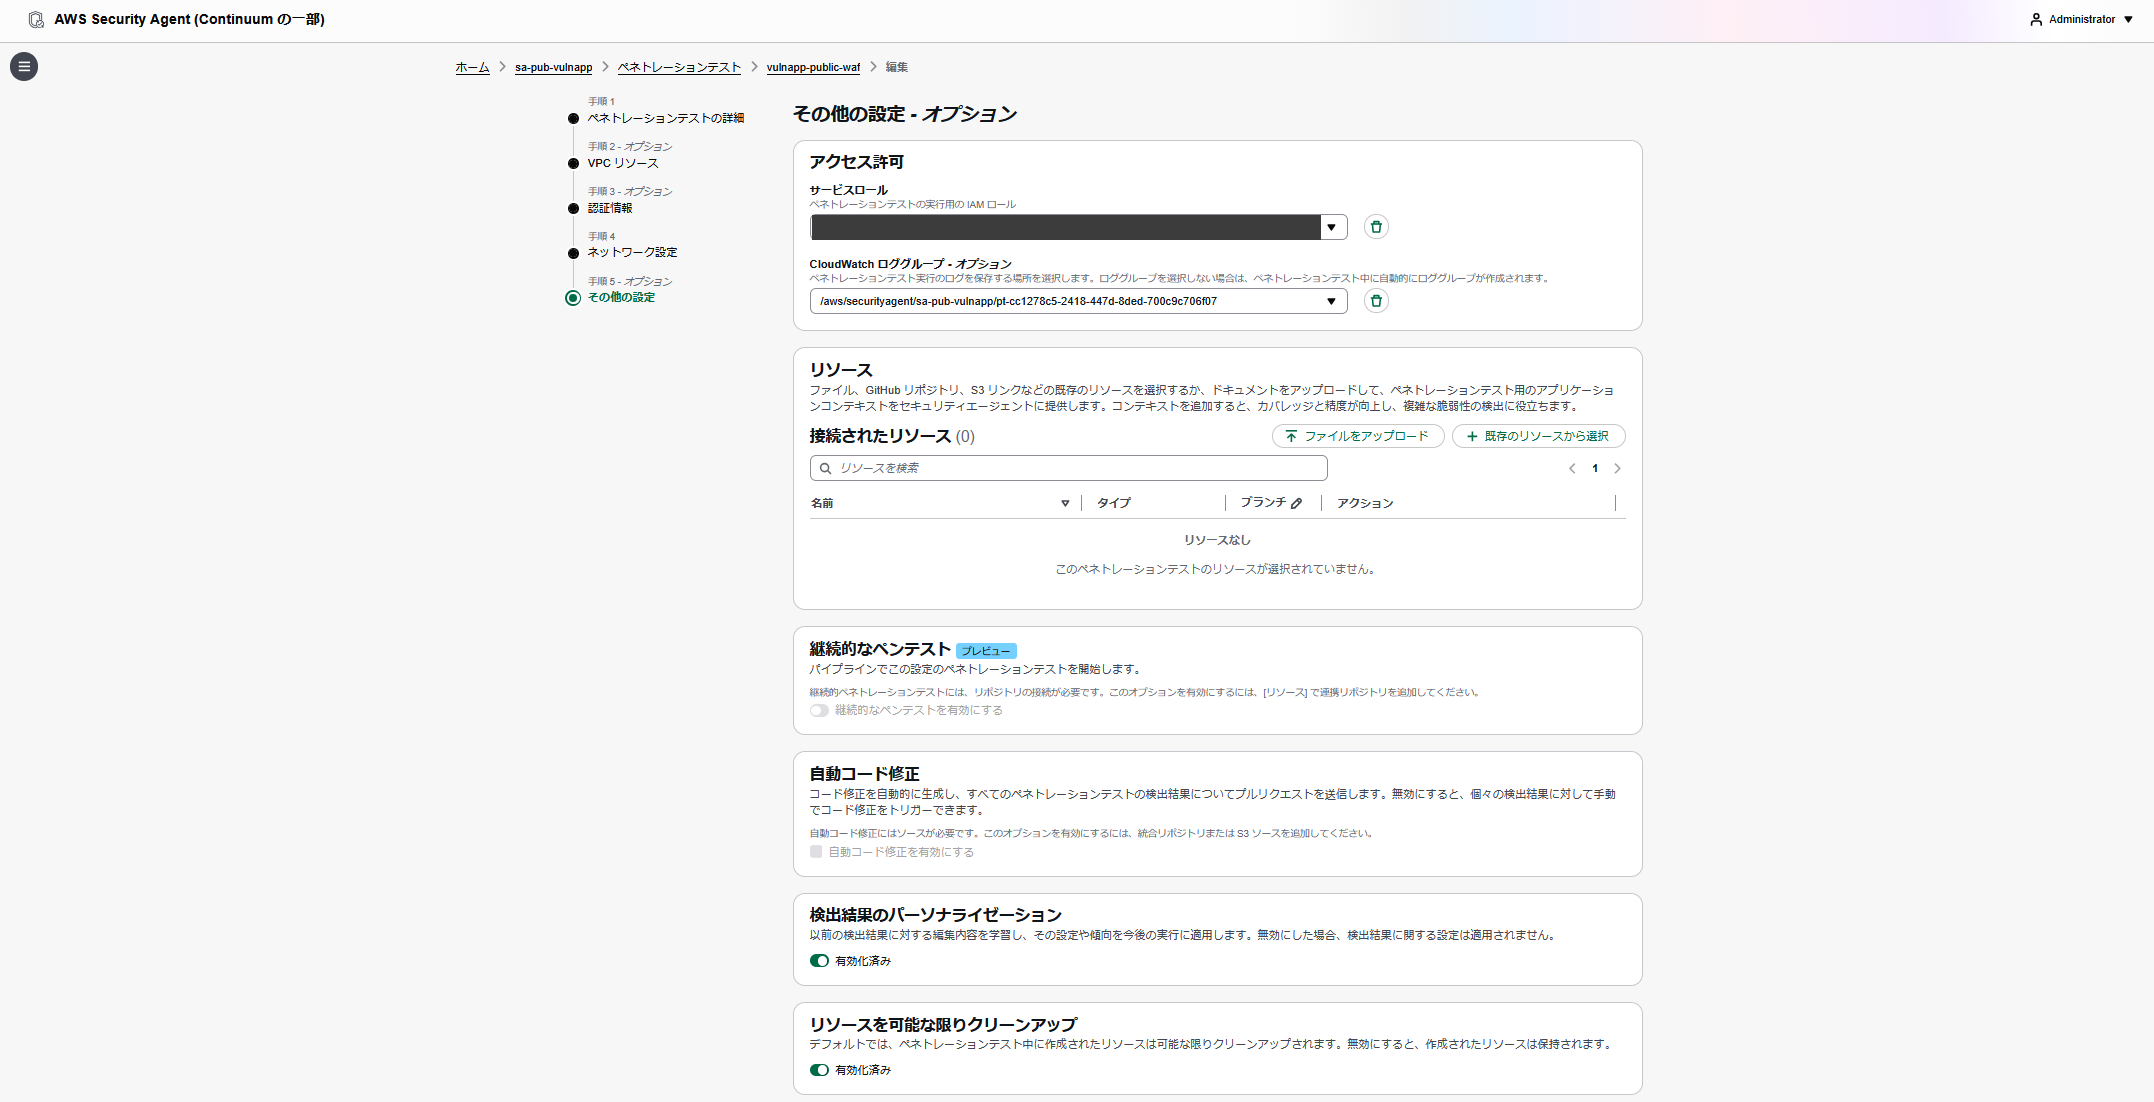Click the branch column edit pencil icon
This screenshot has width=2154, height=1102.
coord(1296,503)
